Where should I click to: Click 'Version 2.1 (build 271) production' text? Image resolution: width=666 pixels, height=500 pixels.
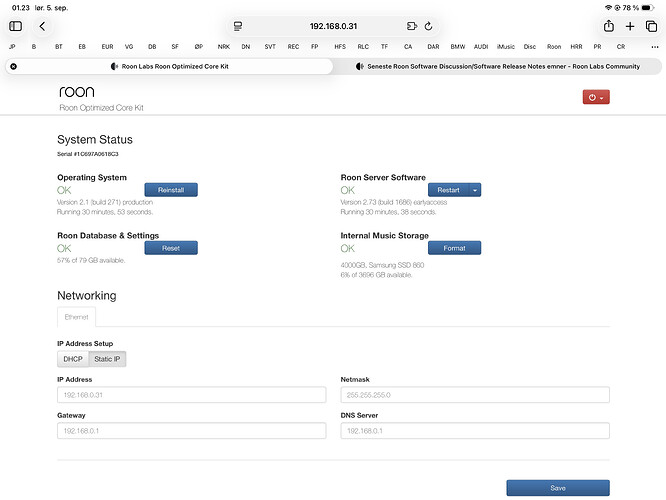[x=105, y=202]
